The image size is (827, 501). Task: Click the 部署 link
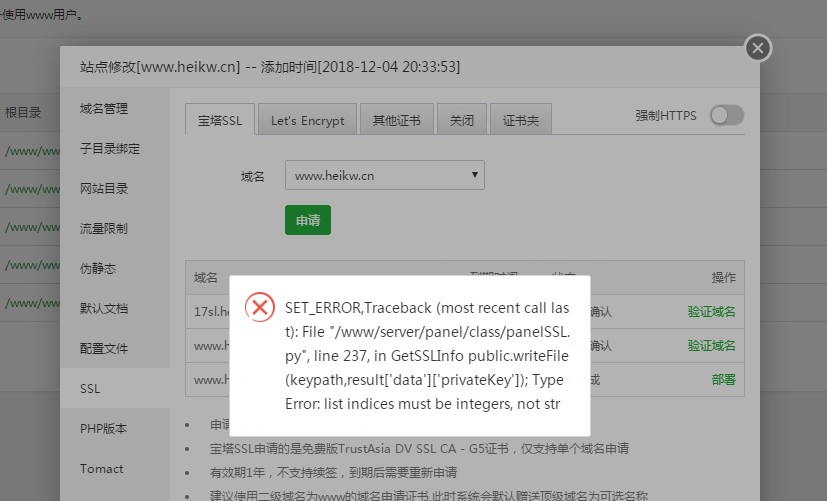(723, 379)
